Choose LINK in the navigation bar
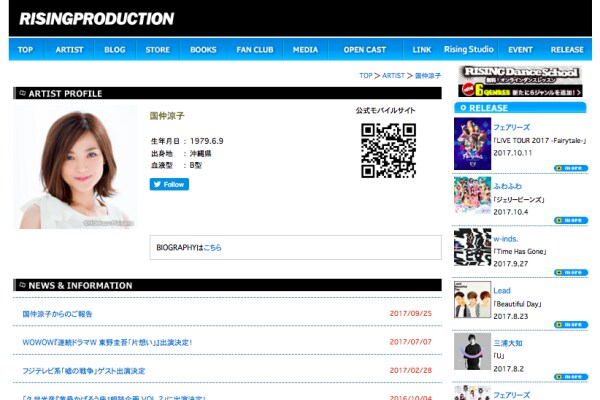 click(x=422, y=50)
